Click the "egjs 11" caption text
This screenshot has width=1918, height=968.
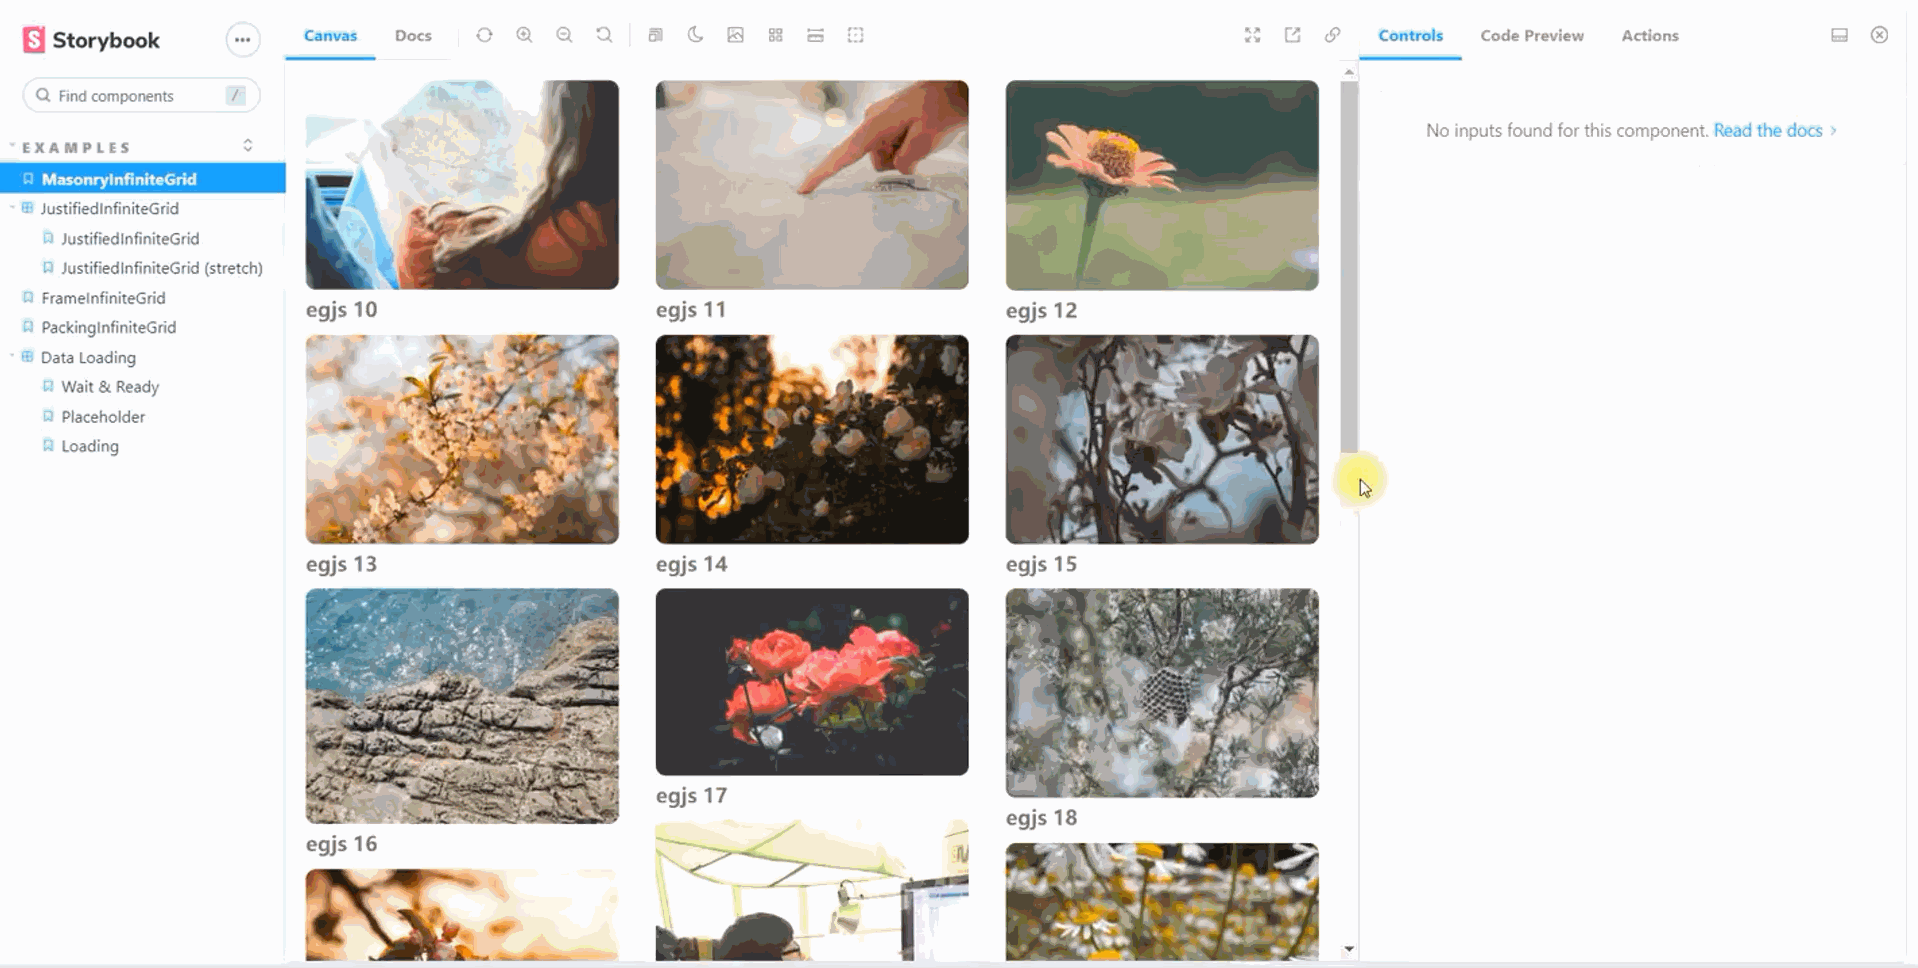691,310
